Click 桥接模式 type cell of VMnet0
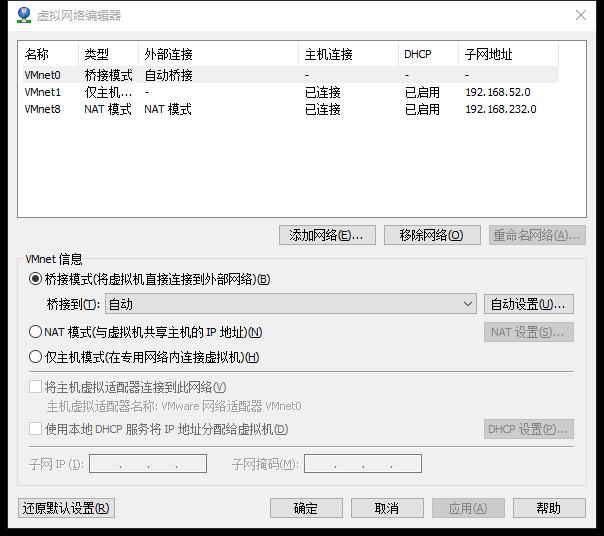 [x=108, y=75]
